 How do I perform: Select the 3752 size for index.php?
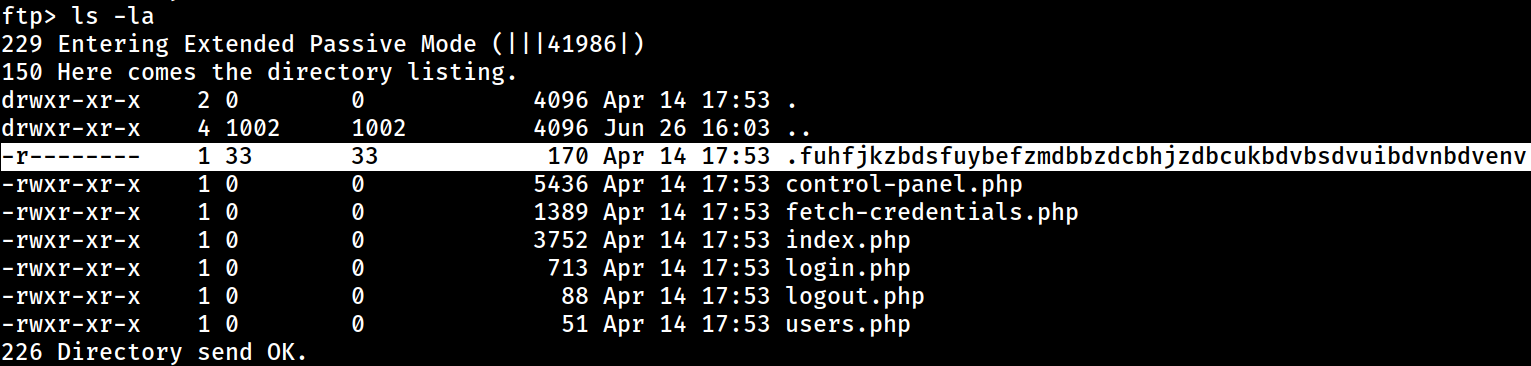pyautogui.click(x=560, y=241)
